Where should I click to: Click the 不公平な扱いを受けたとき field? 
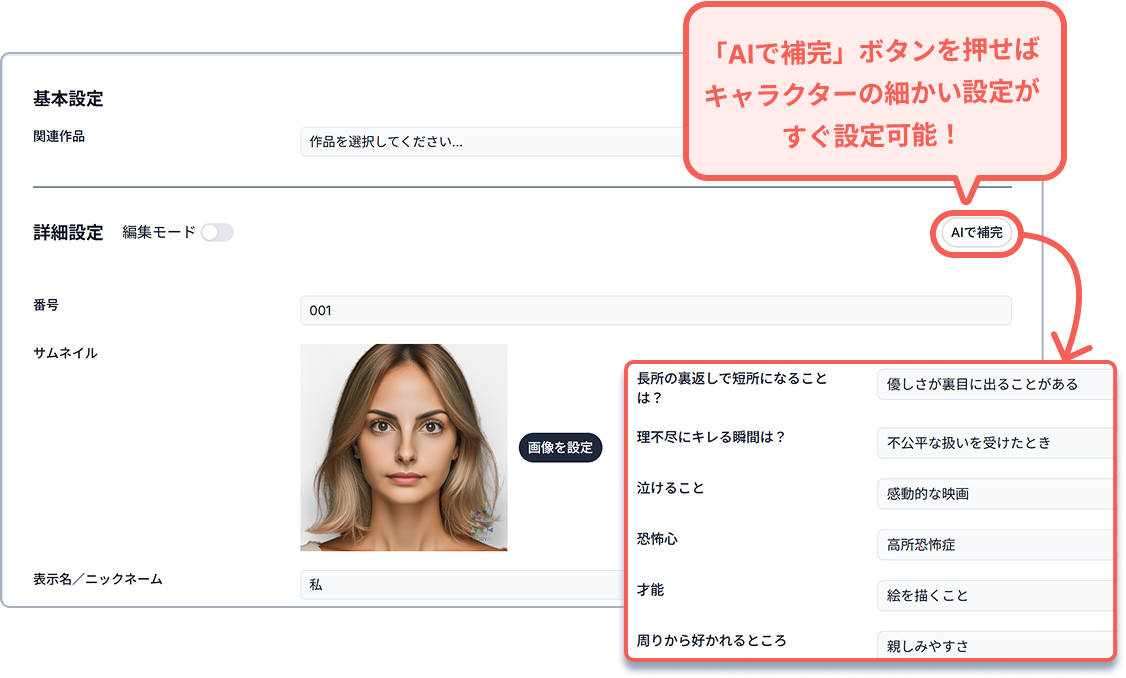(x=994, y=442)
